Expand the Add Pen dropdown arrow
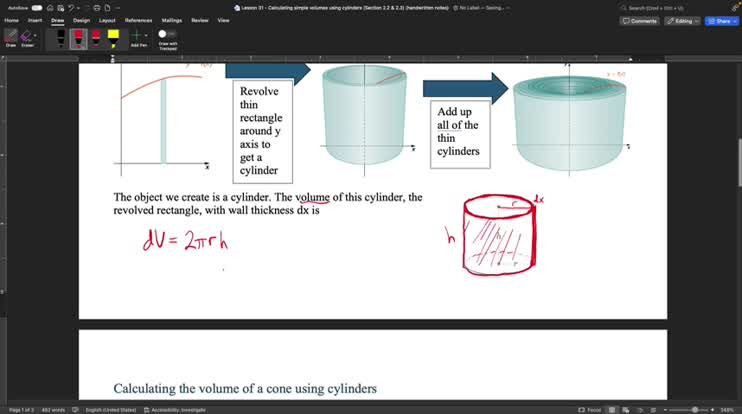The image size is (742, 414). click(146, 35)
